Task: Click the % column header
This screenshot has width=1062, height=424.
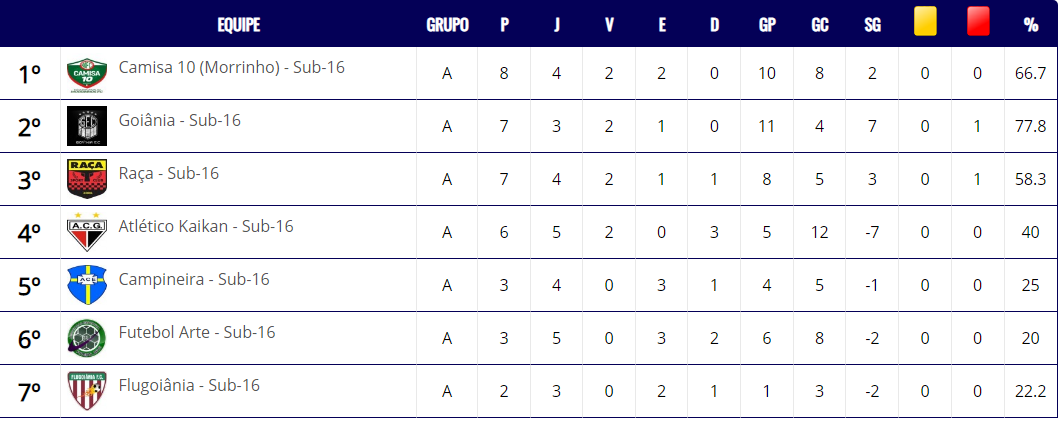Action: (1031, 25)
